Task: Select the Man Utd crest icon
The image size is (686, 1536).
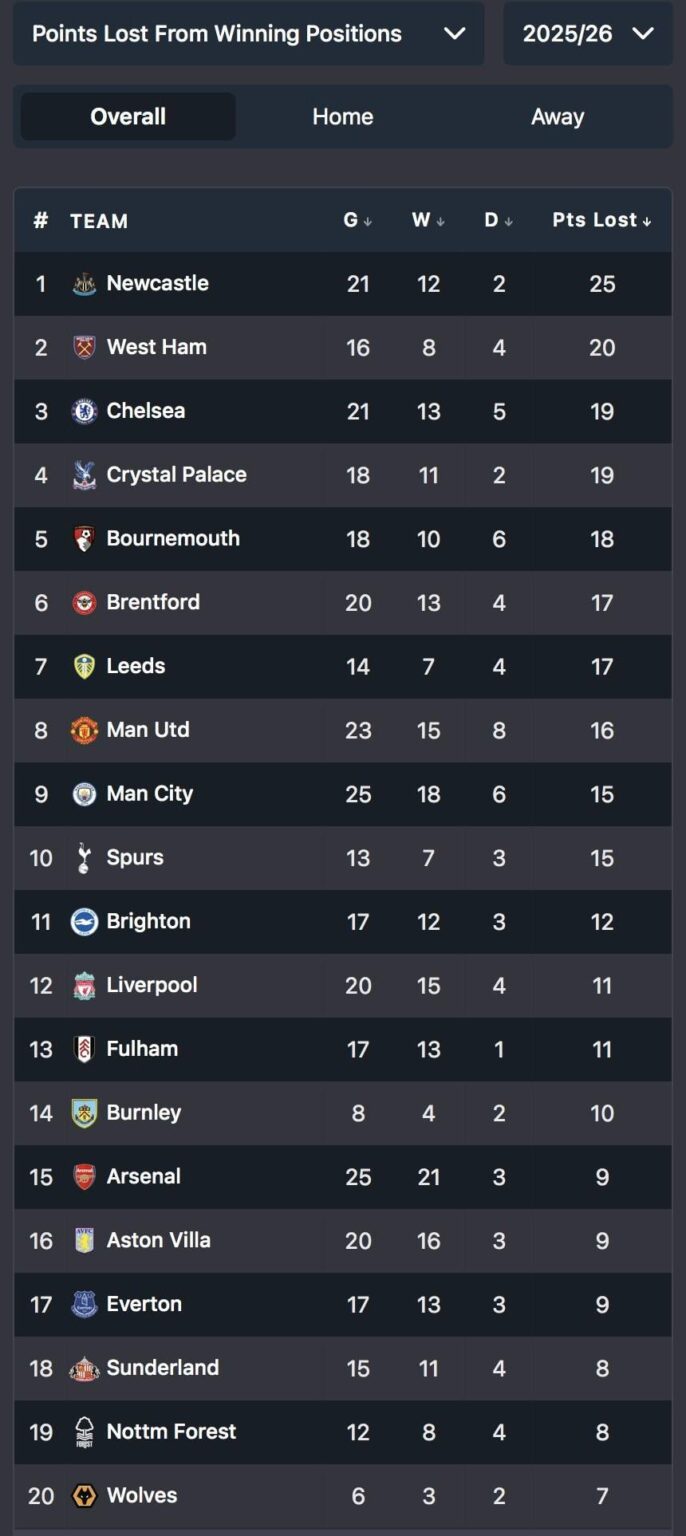Action: pos(86,730)
